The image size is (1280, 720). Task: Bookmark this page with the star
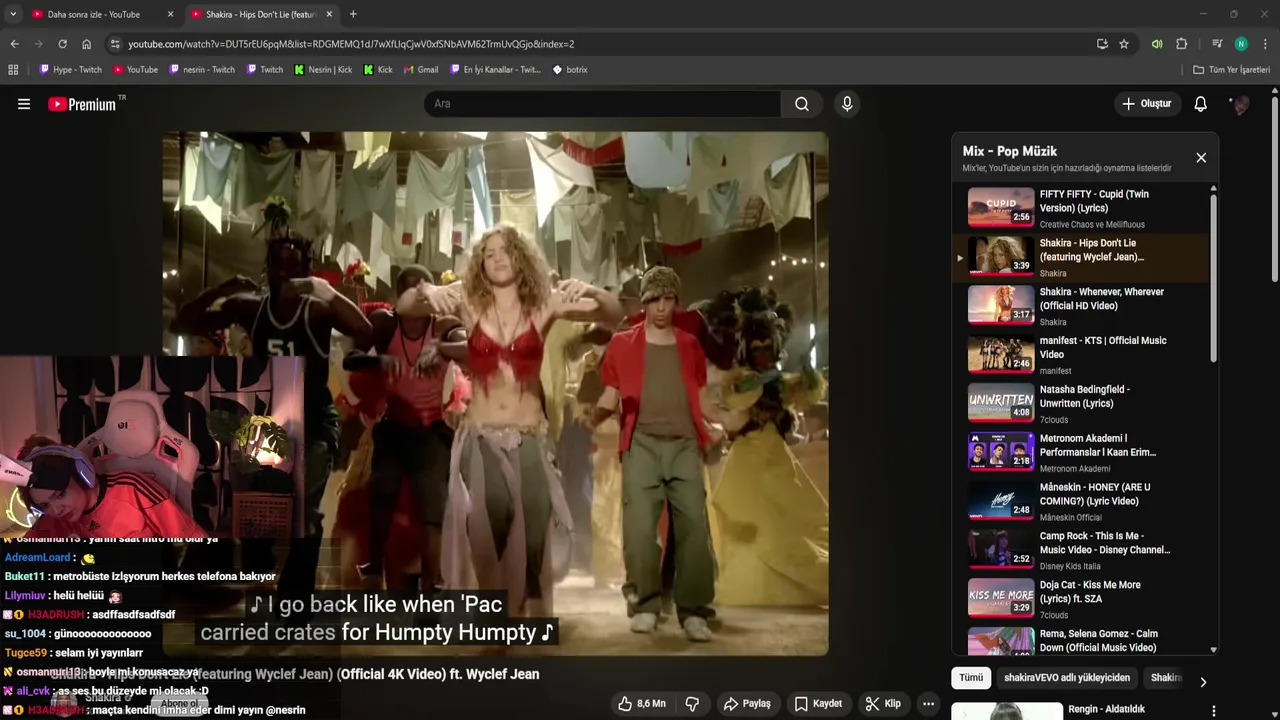point(1124,44)
